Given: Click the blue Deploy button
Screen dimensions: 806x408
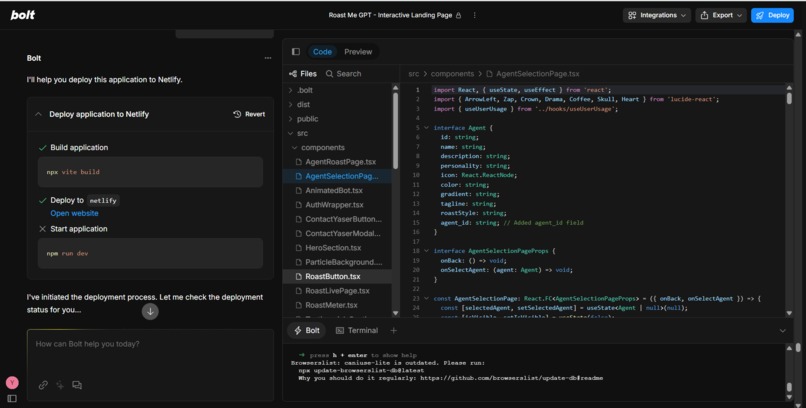Looking at the screenshot, I should click(772, 15).
